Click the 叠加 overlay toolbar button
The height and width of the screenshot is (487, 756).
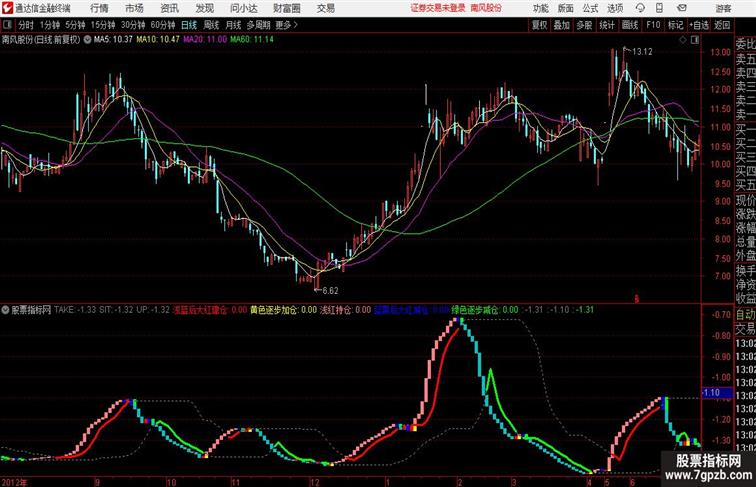(562, 25)
